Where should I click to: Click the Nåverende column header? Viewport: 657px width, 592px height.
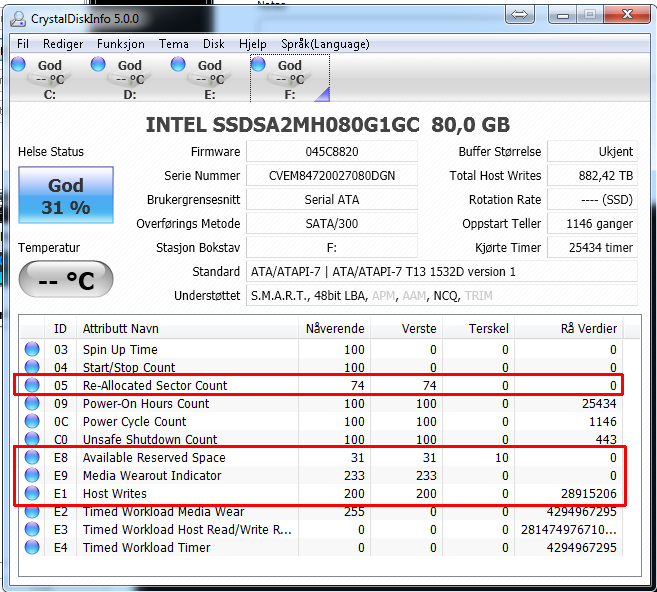click(x=334, y=328)
